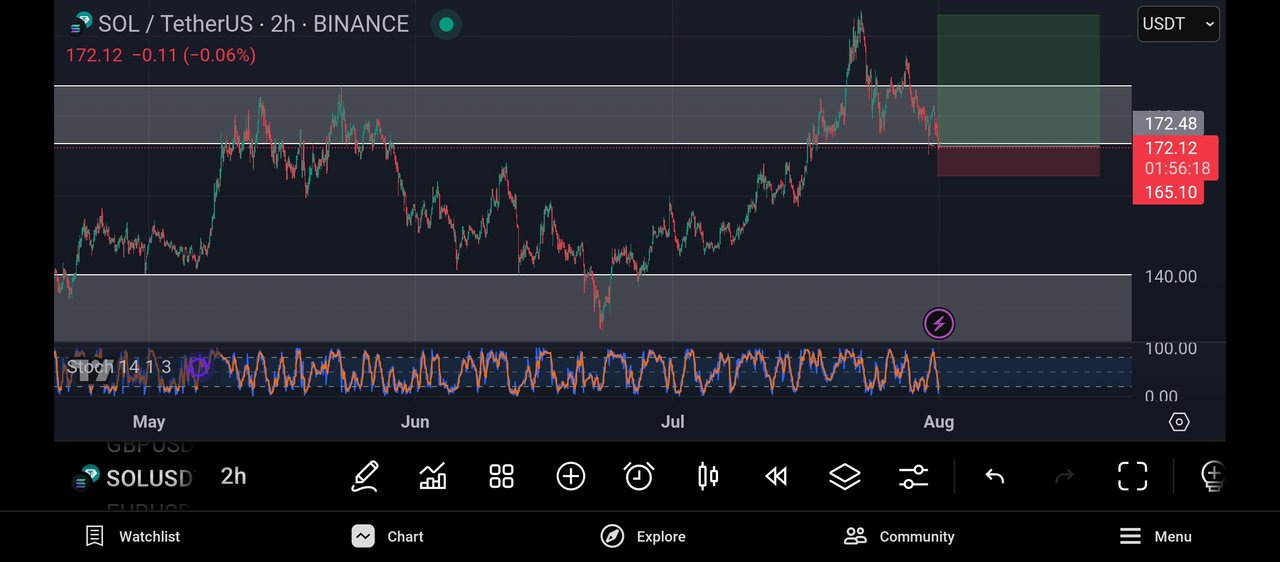Image resolution: width=1280 pixels, height=562 pixels.
Task: Open the SOLUSD symbol selector in the toolbar
Action: pyautogui.click(x=133, y=478)
